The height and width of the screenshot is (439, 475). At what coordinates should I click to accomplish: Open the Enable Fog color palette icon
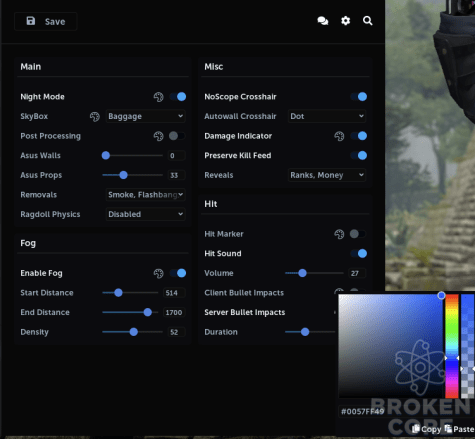159,273
